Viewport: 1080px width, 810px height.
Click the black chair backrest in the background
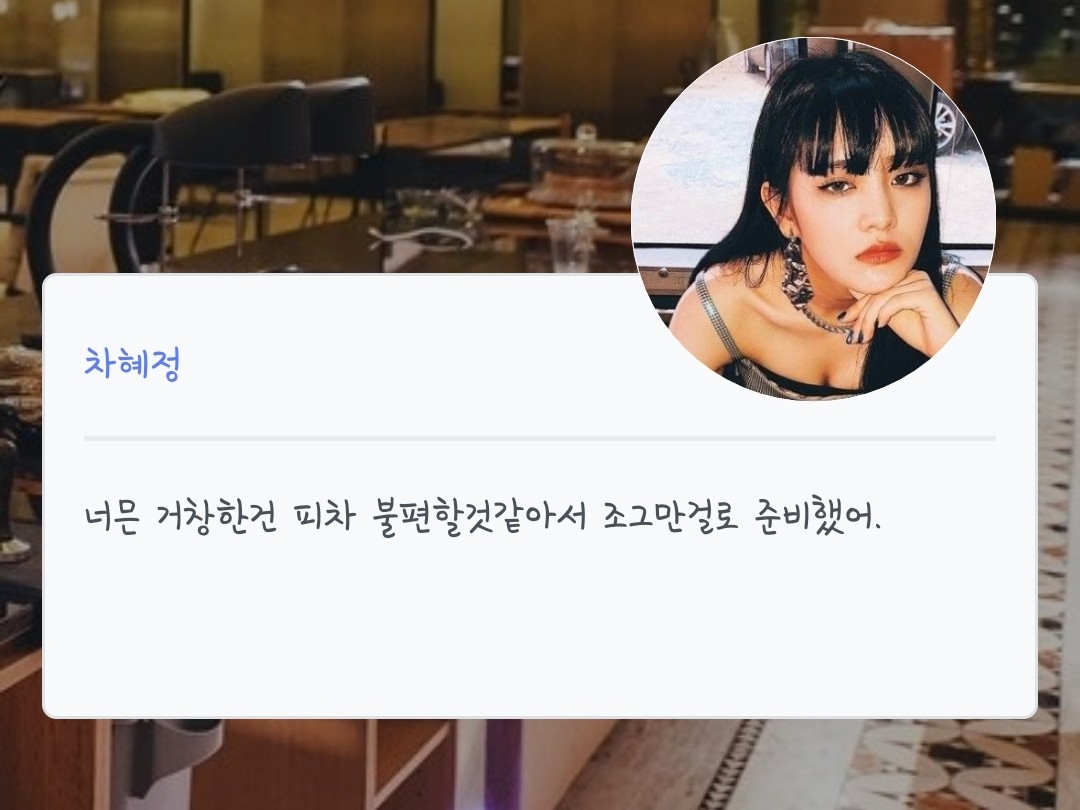[231, 126]
